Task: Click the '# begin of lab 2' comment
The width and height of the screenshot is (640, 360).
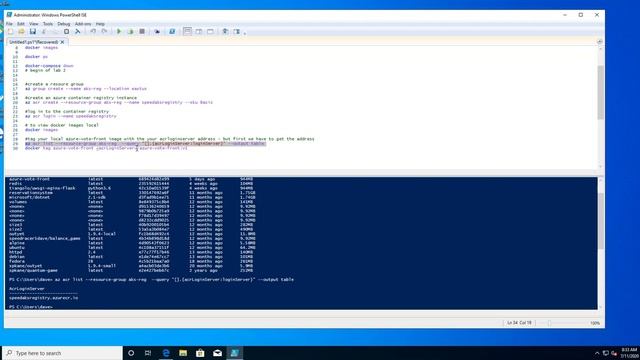Action: (x=45, y=70)
